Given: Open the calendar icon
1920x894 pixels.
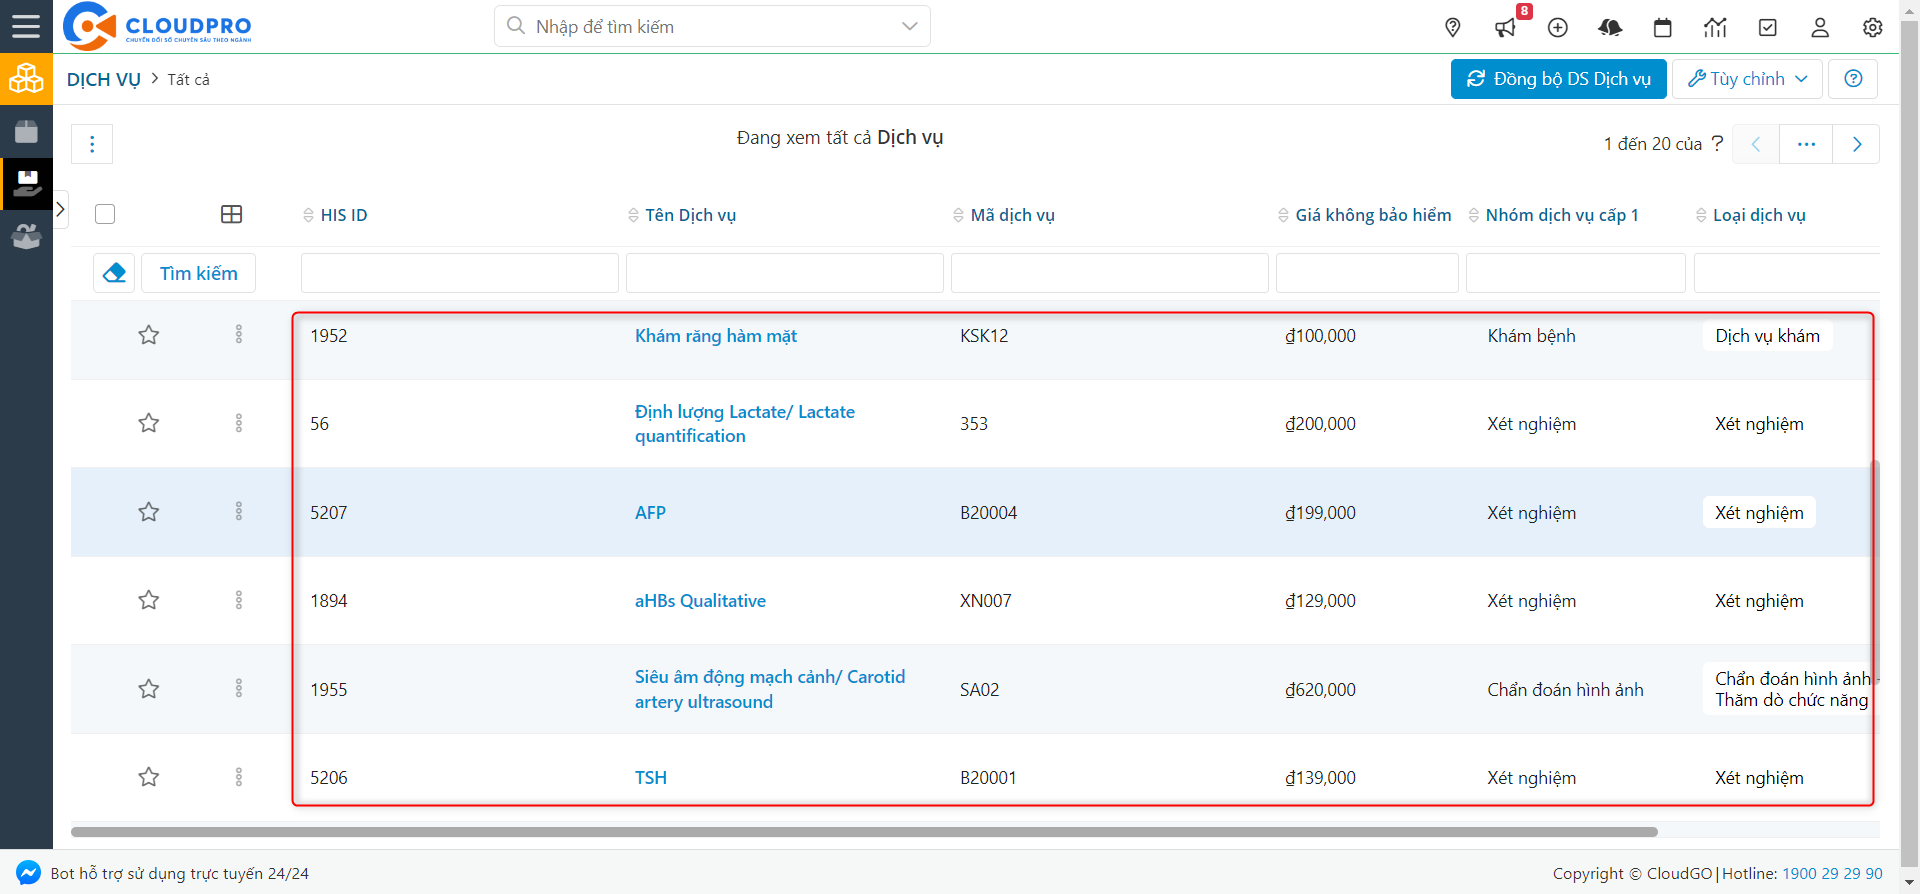Looking at the screenshot, I should pos(1663,28).
